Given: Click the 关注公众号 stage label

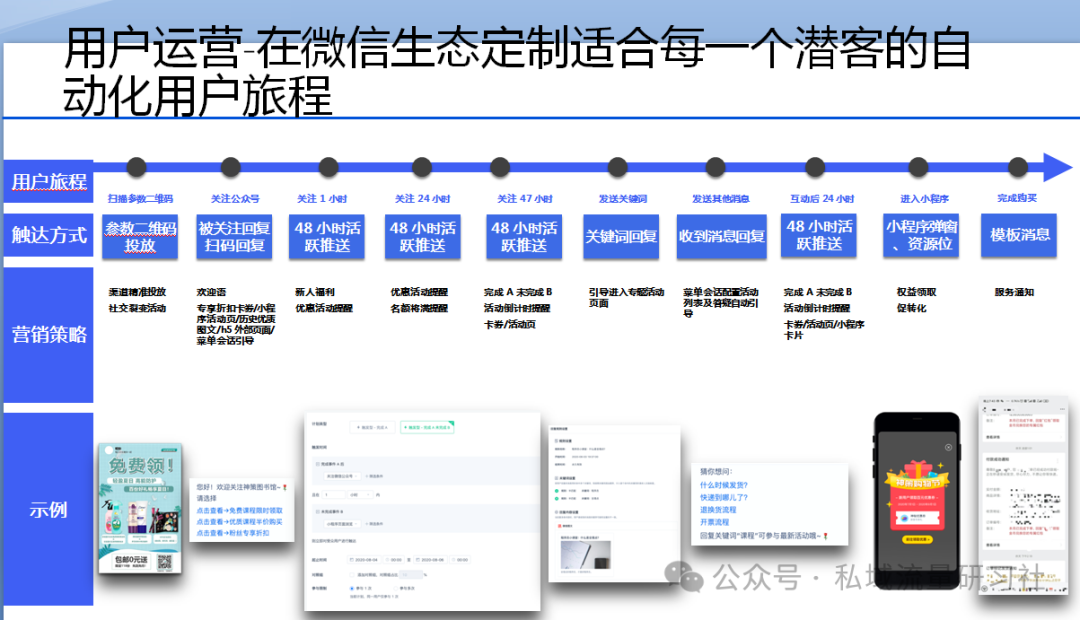Looking at the screenshot, I should point(235,198).
